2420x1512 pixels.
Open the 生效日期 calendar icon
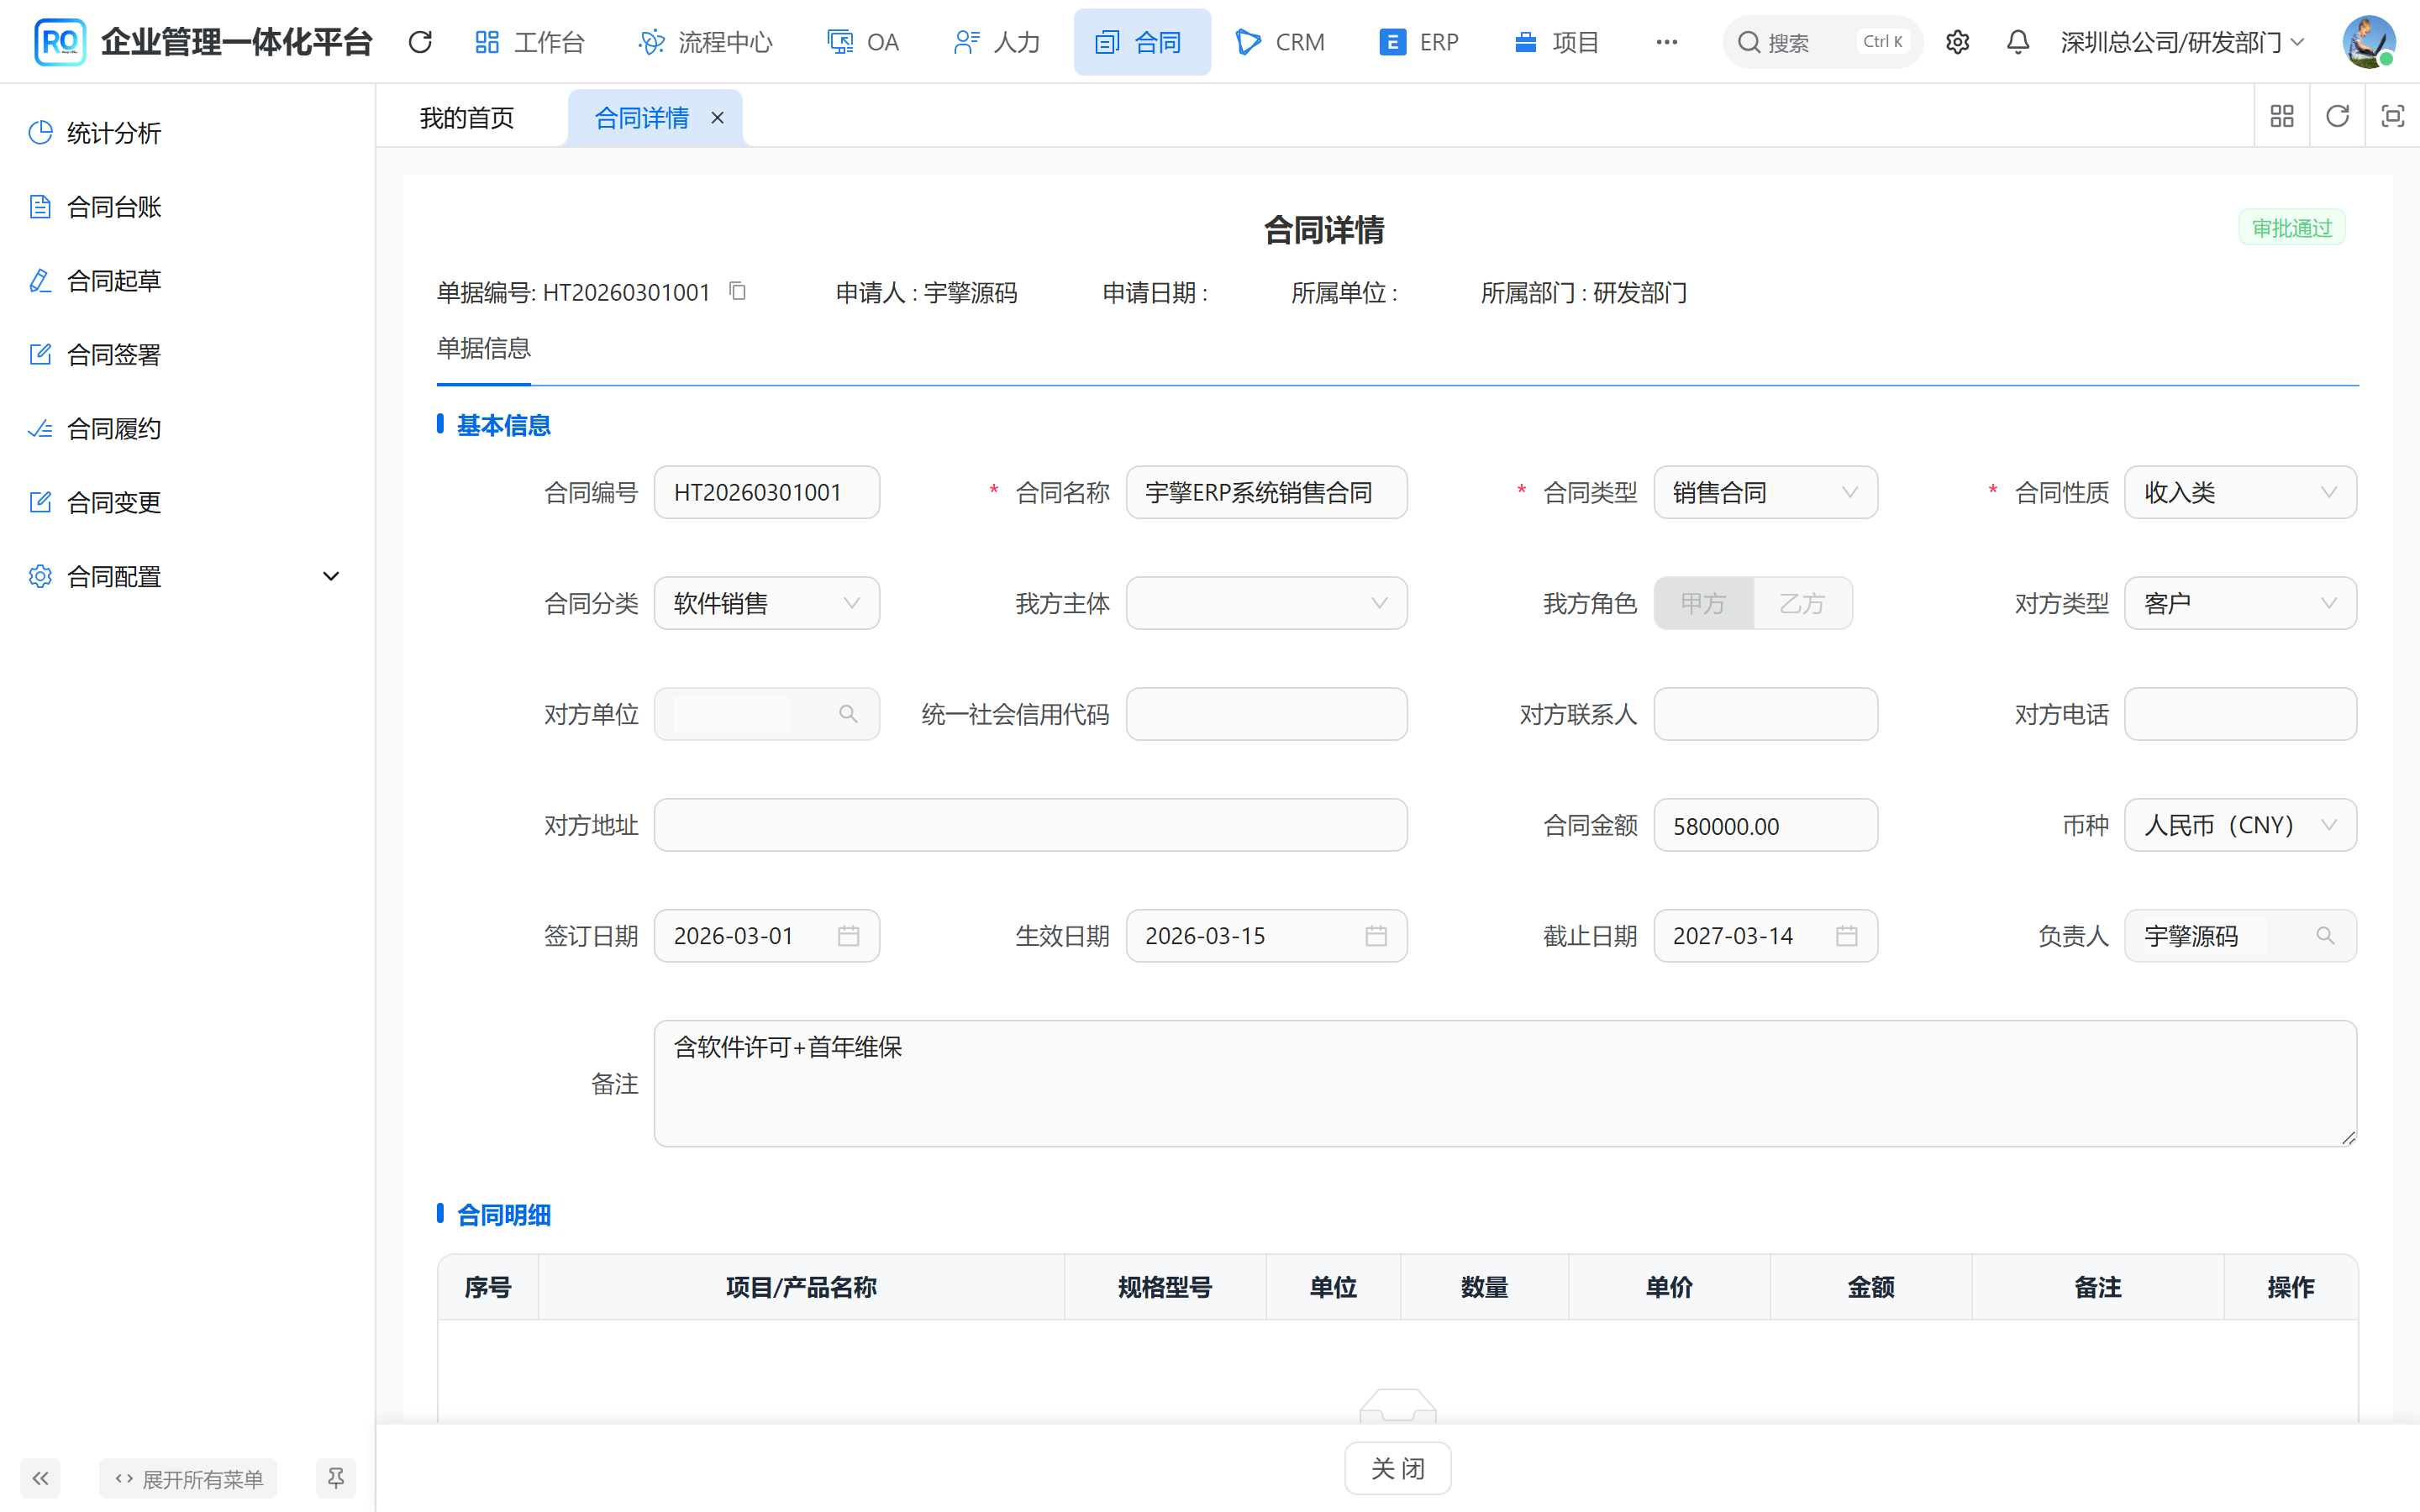click(x=1376, y=936)
